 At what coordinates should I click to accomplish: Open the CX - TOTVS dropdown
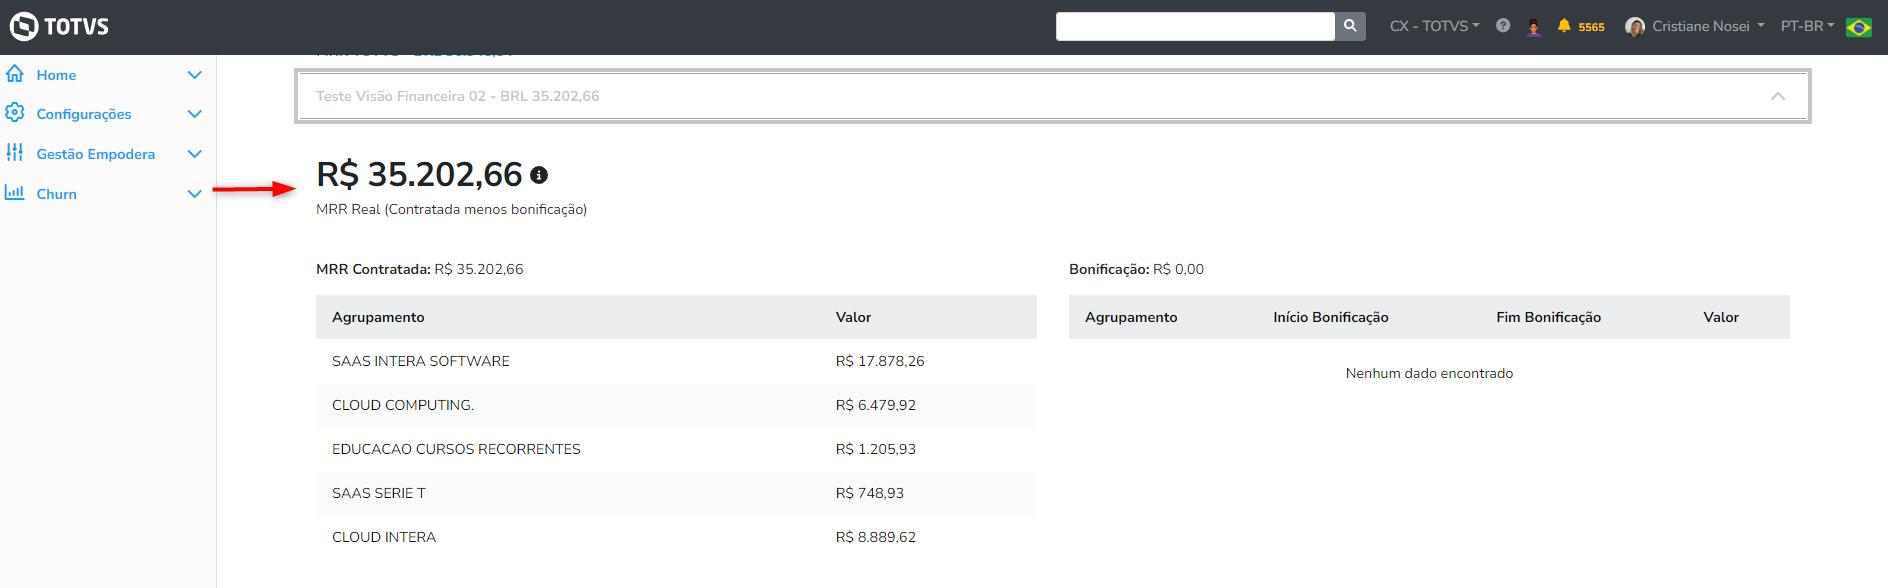(1434, 26)
